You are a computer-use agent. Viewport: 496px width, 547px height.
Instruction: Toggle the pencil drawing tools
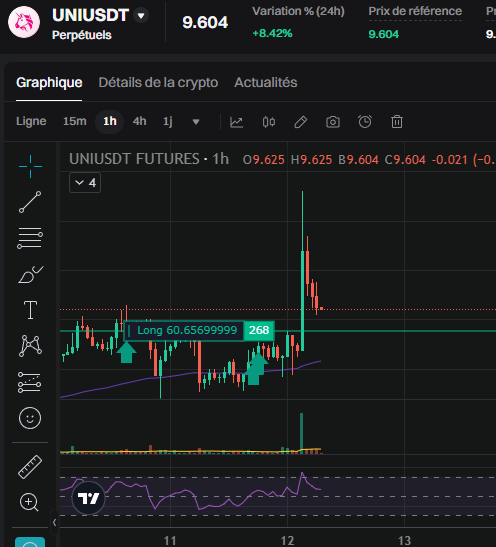[x=301, y=122]
